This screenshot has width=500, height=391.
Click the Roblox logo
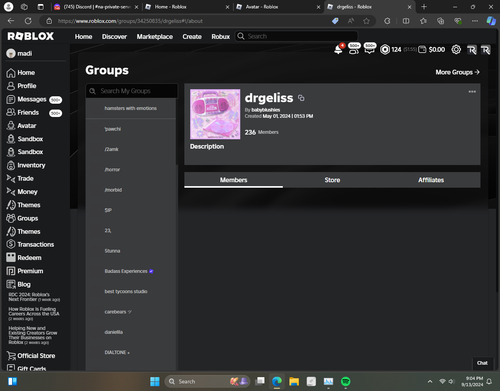point(31,36)
